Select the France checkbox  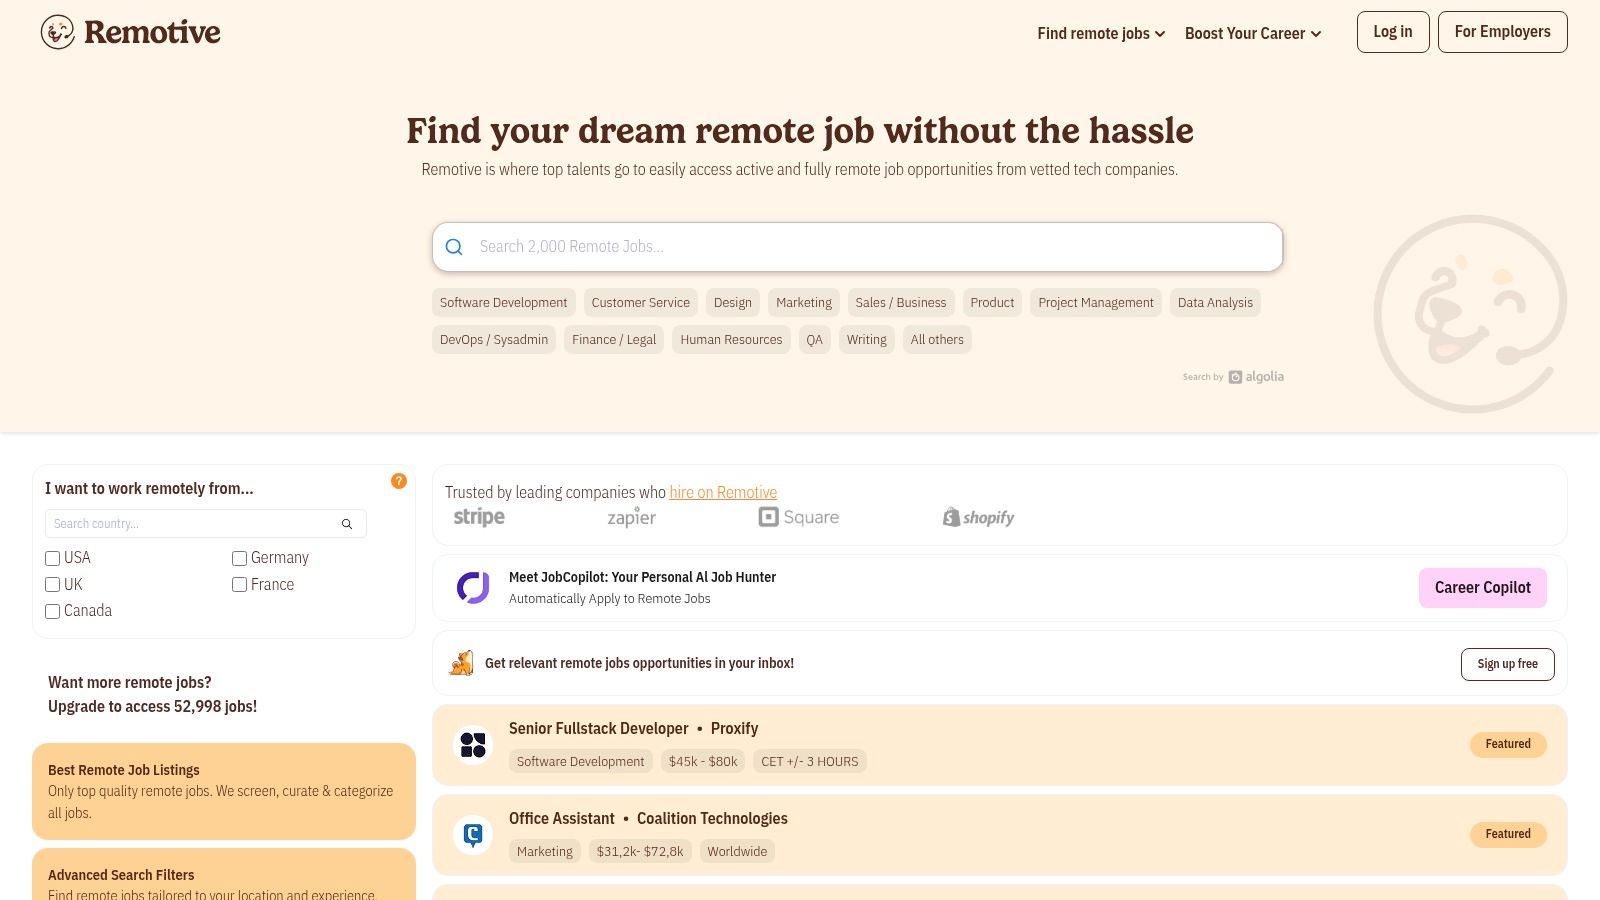(x=239, y=585)
